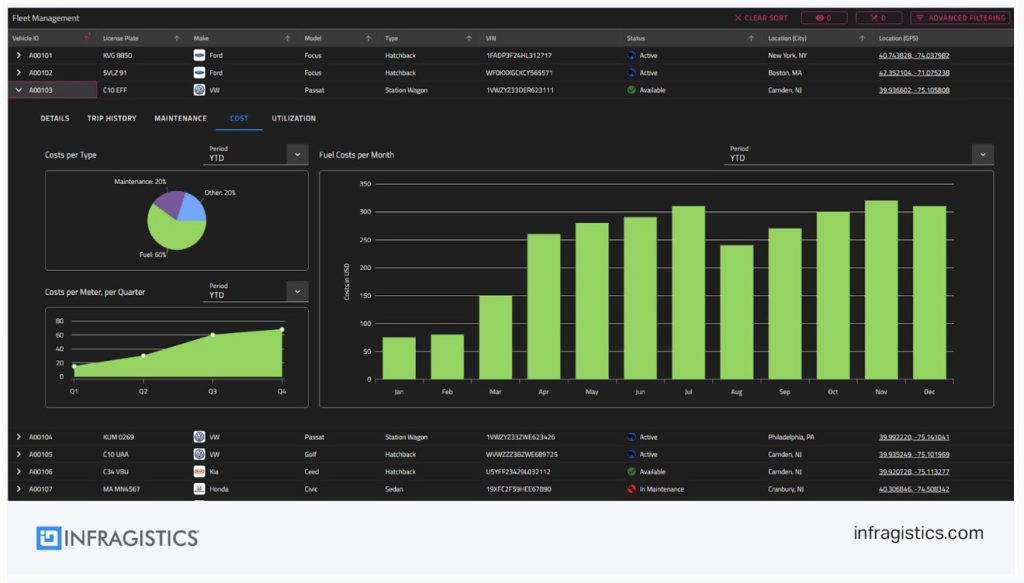Click the In Maintenance status icon for A00107

632,489
